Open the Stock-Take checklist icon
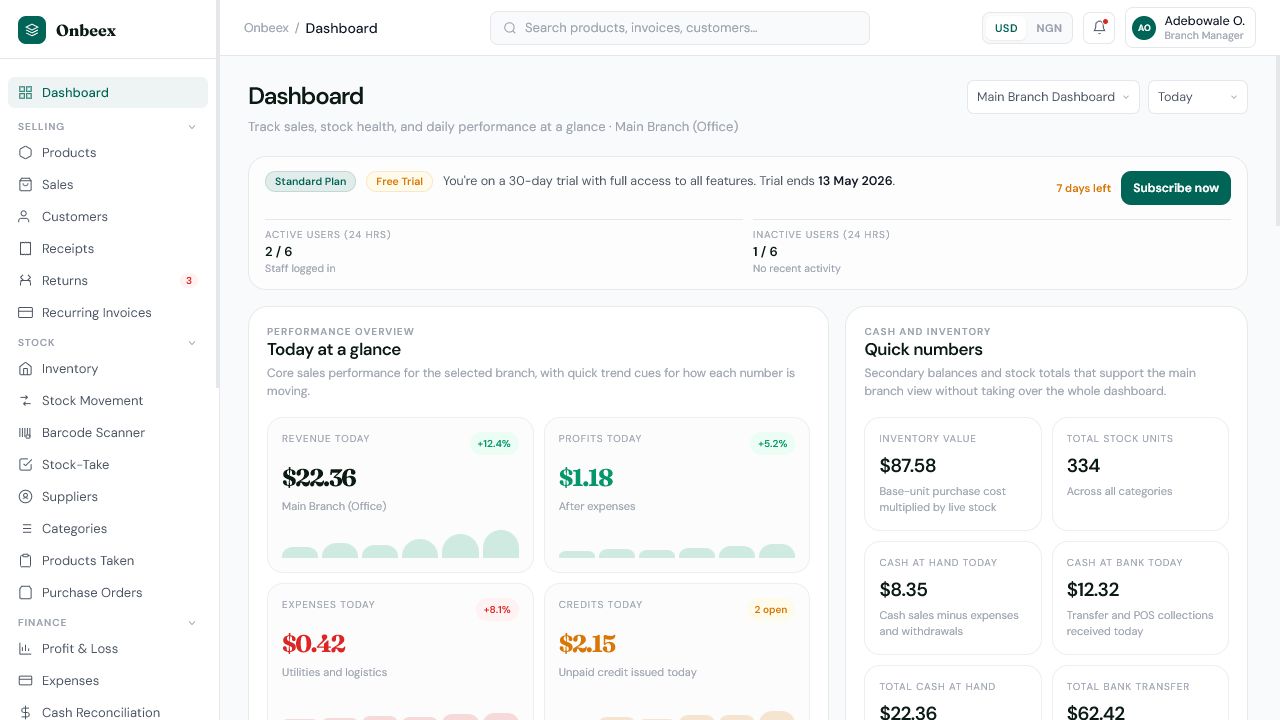This screenshot has height=720, width=1280. 26,464
